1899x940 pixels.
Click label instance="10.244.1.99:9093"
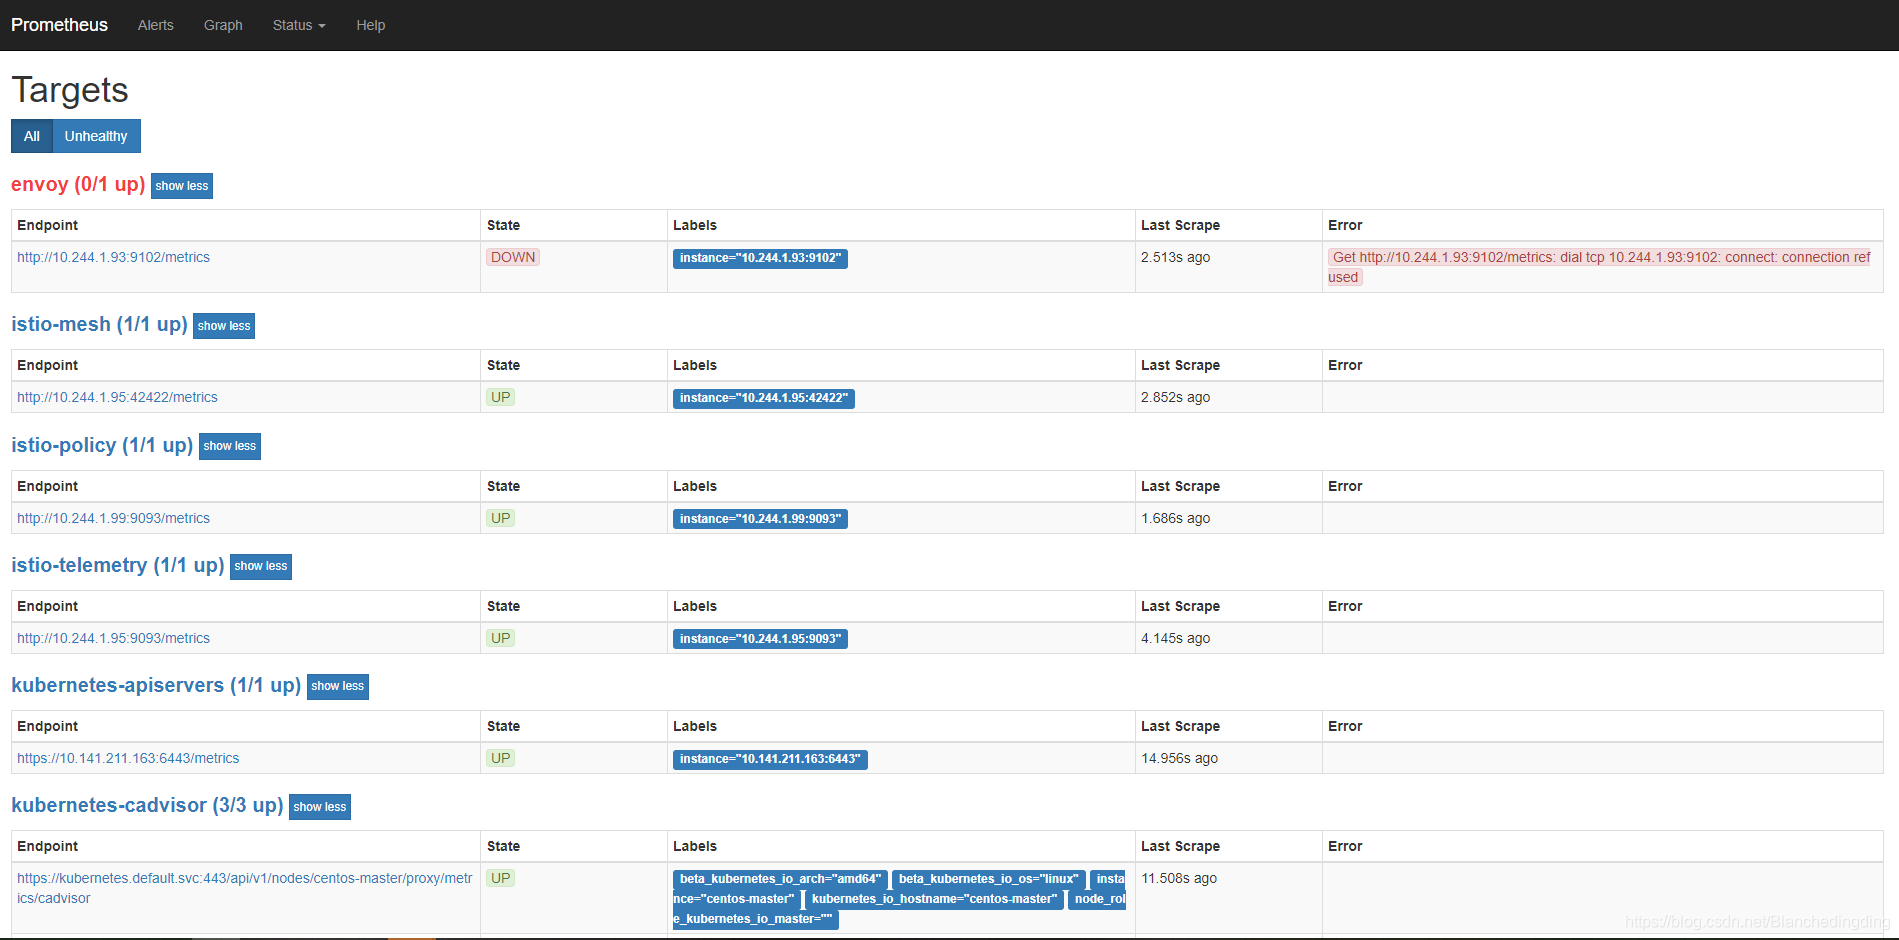760,519
